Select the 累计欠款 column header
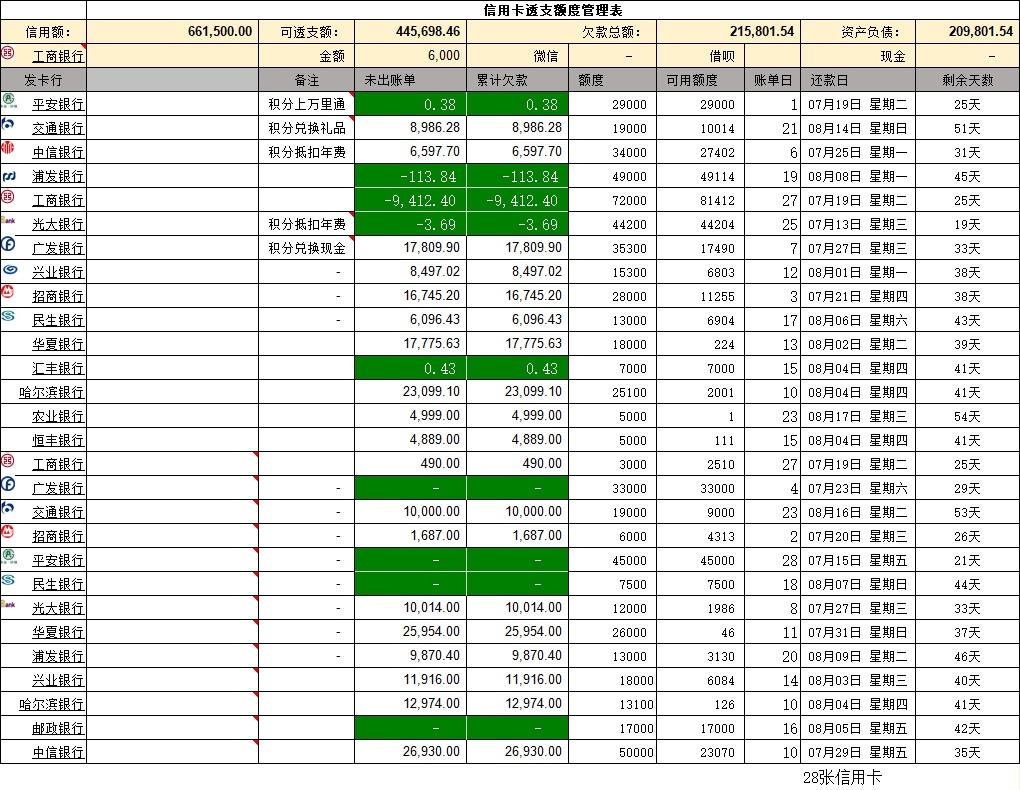This screenshot has height=790, width=1020. (518, 80)
